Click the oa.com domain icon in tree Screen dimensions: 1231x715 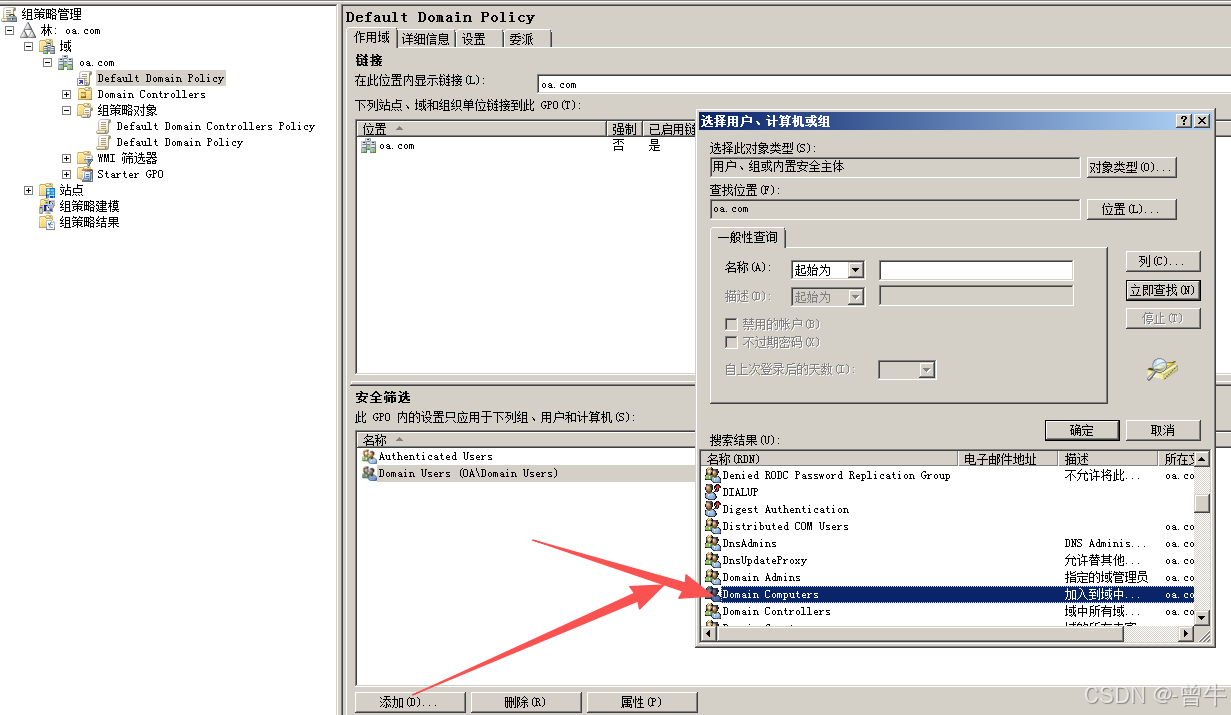tap(67, 62)
